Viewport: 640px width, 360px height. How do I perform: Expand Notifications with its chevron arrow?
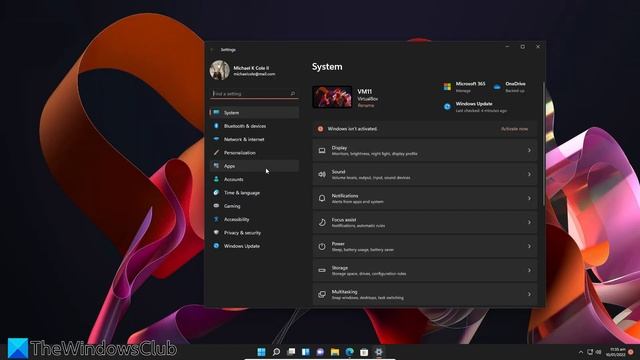(x=529, y=198)
